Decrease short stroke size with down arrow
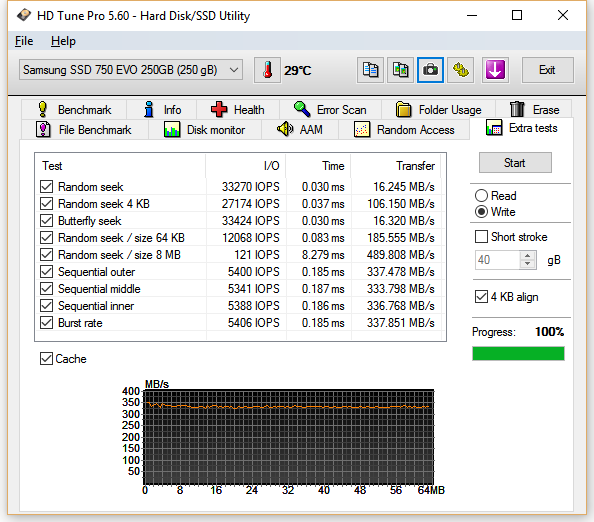 tap(528, 264)
